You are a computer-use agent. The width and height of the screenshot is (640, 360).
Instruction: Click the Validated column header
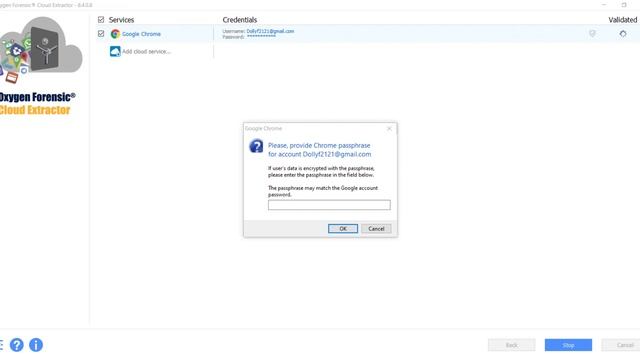(x=622, y=20)
